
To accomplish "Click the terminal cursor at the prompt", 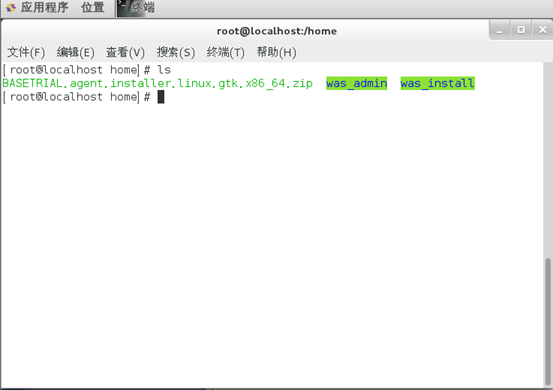I will (161, 97).
